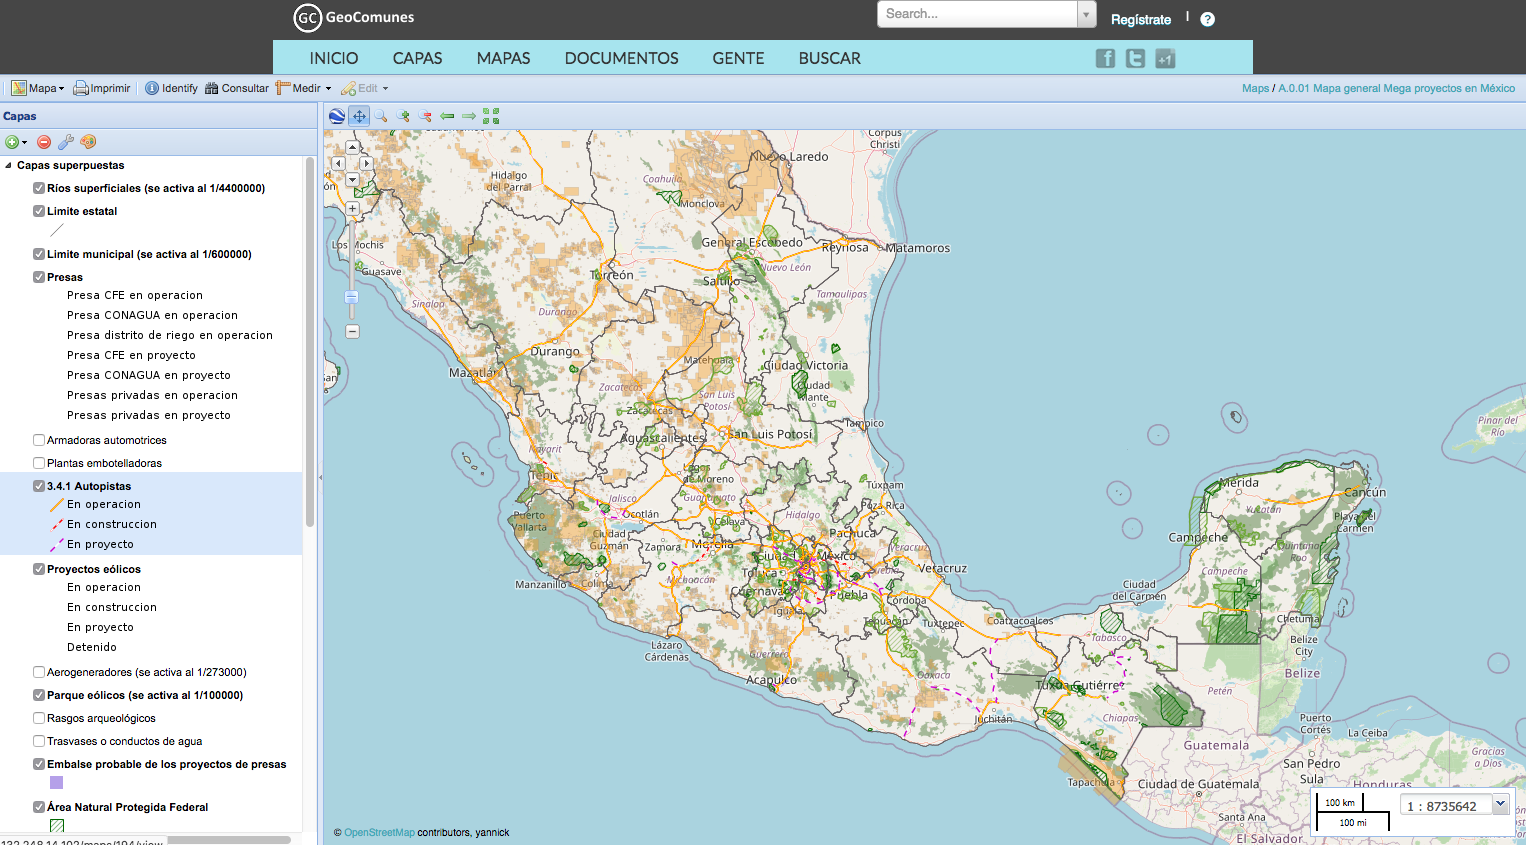The image size is (1526, 845).
Task: Open the Twitter share icon
Action: [x=1135, y=58]
